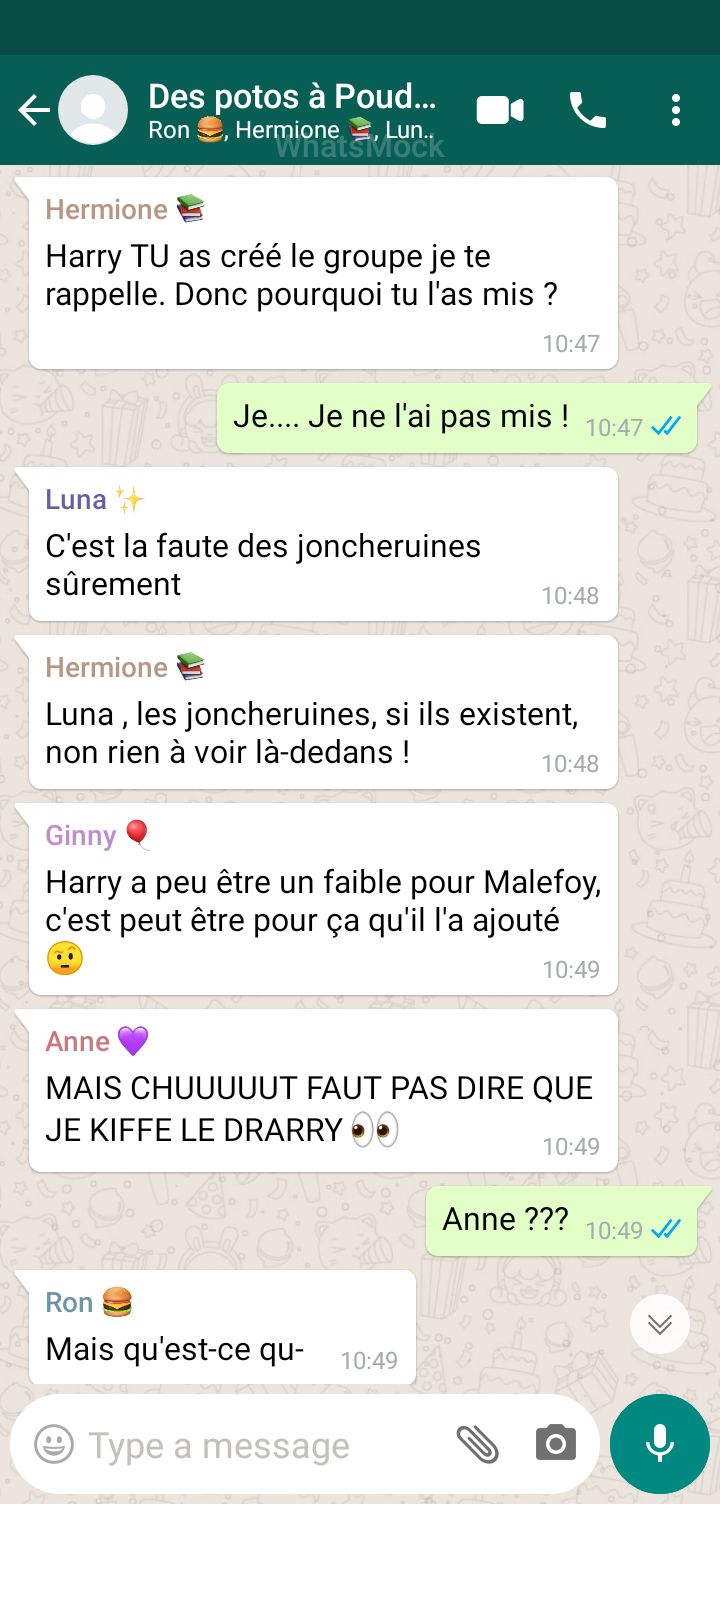Start a voice call
This screenshot has width=720, height=1600.
[588, 110]
